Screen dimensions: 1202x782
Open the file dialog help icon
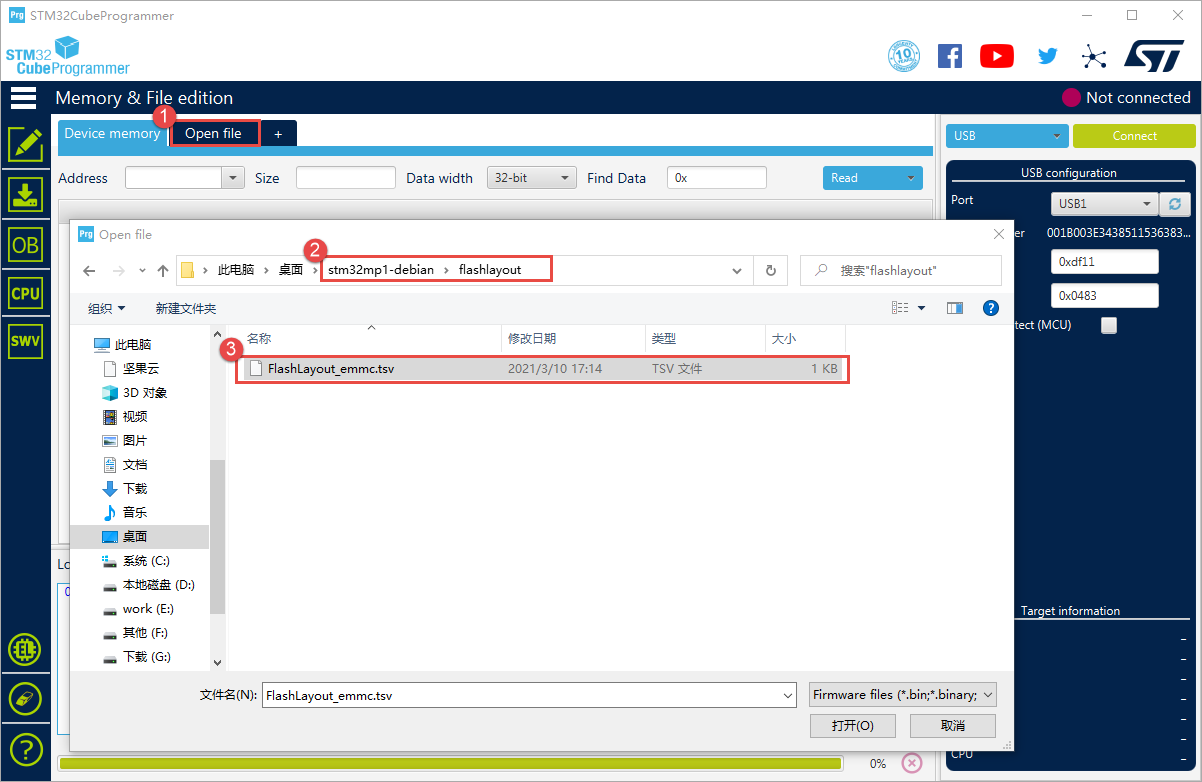point(991,308)
